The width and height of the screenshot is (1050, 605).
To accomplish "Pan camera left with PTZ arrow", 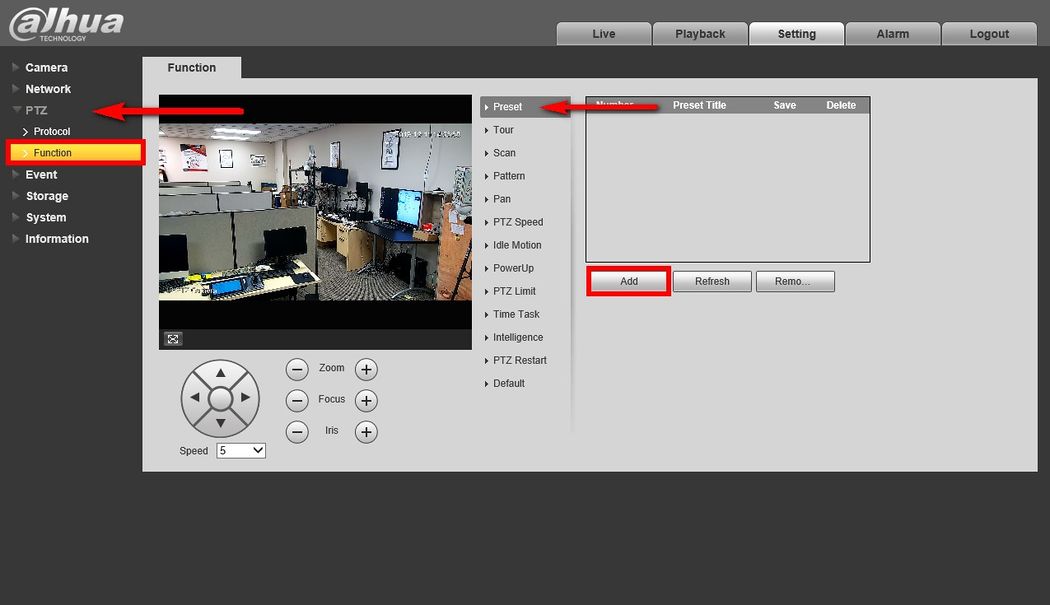I will (195, 398).
